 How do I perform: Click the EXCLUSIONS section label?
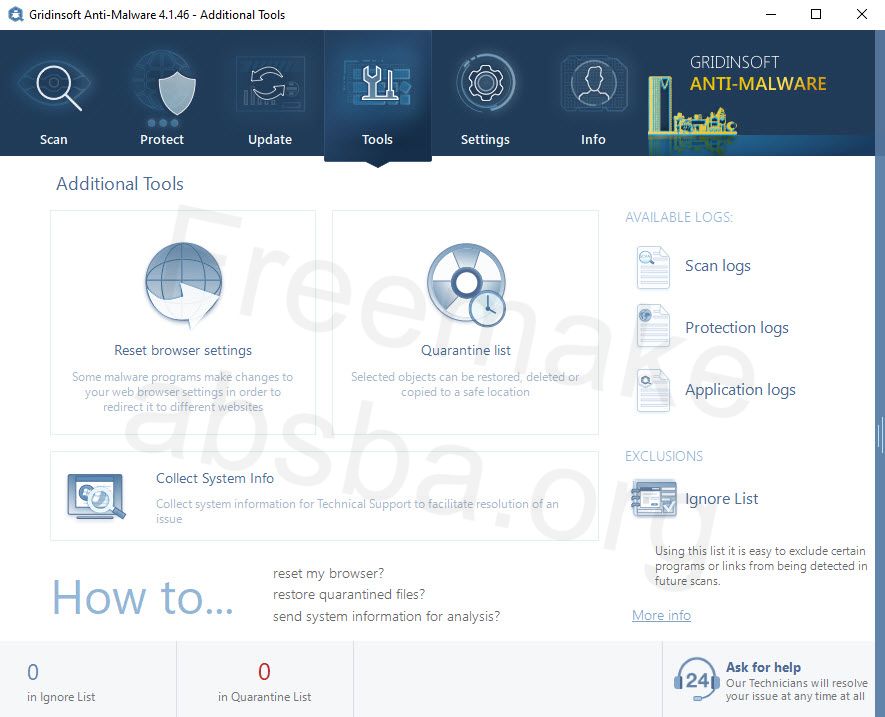(664, 456)
